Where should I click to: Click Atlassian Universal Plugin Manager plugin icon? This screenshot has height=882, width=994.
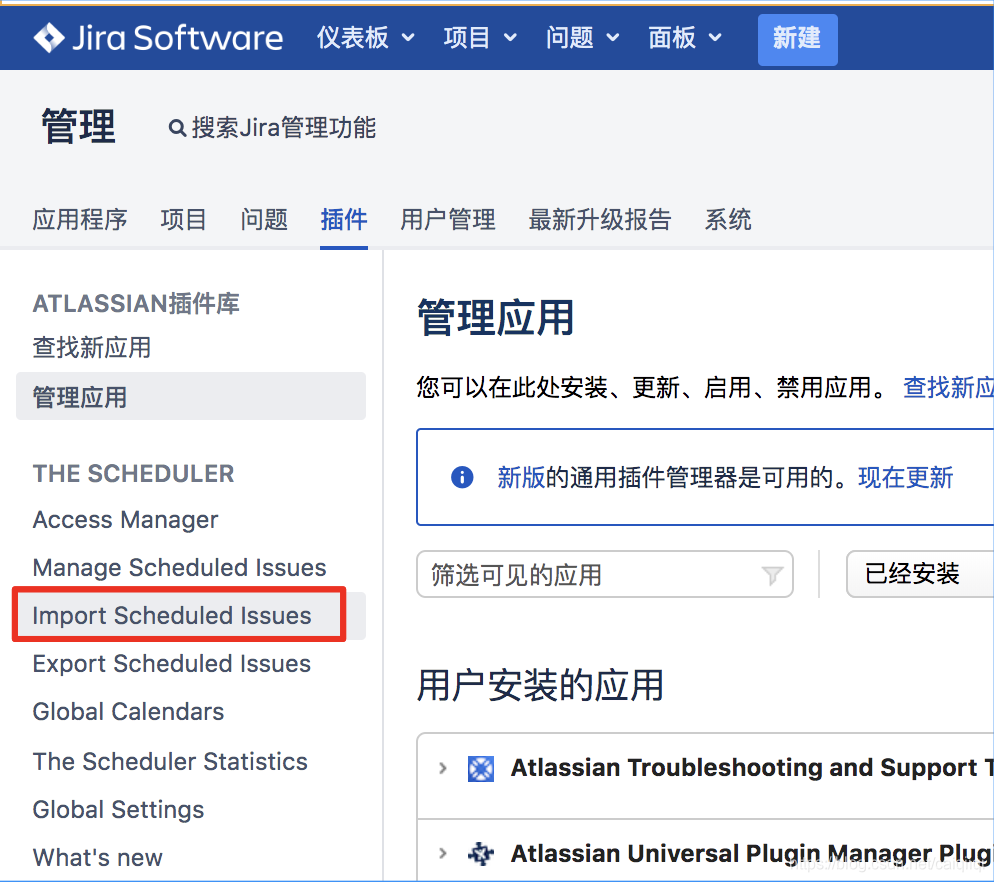(x=481, y=853)
